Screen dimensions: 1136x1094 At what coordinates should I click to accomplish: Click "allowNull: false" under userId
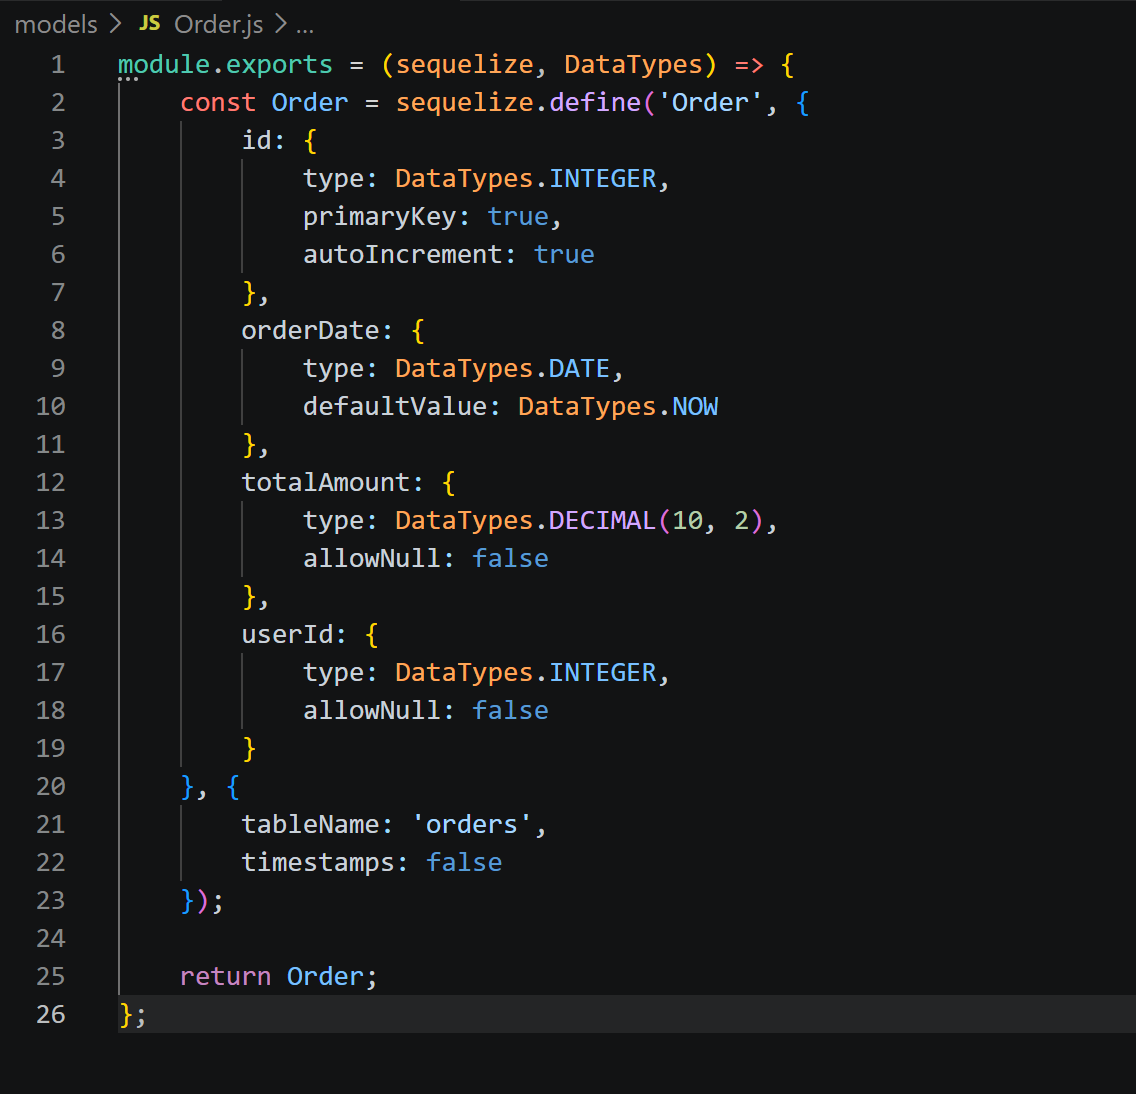[425, 710]
